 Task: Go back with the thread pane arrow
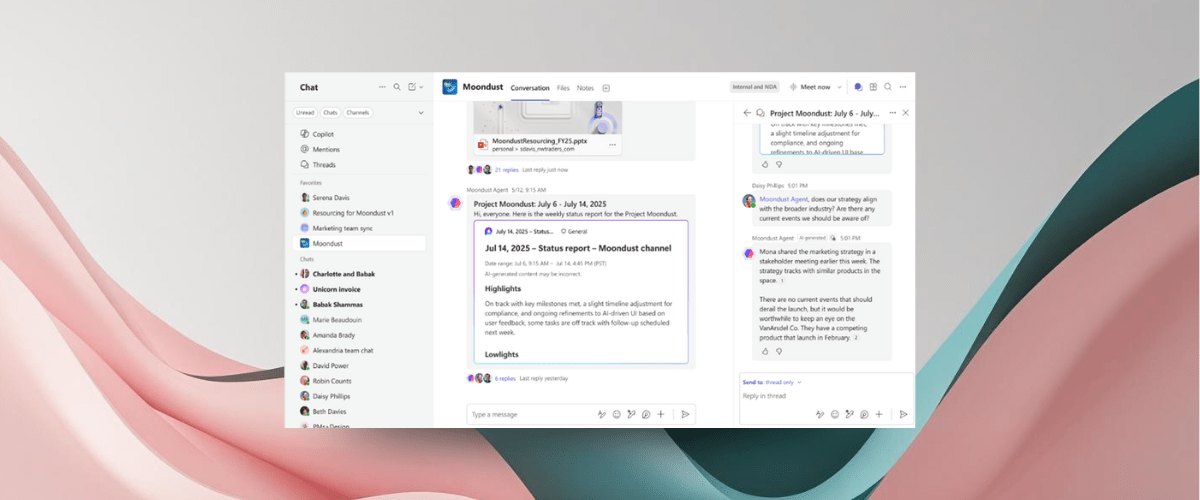(747, 113)
